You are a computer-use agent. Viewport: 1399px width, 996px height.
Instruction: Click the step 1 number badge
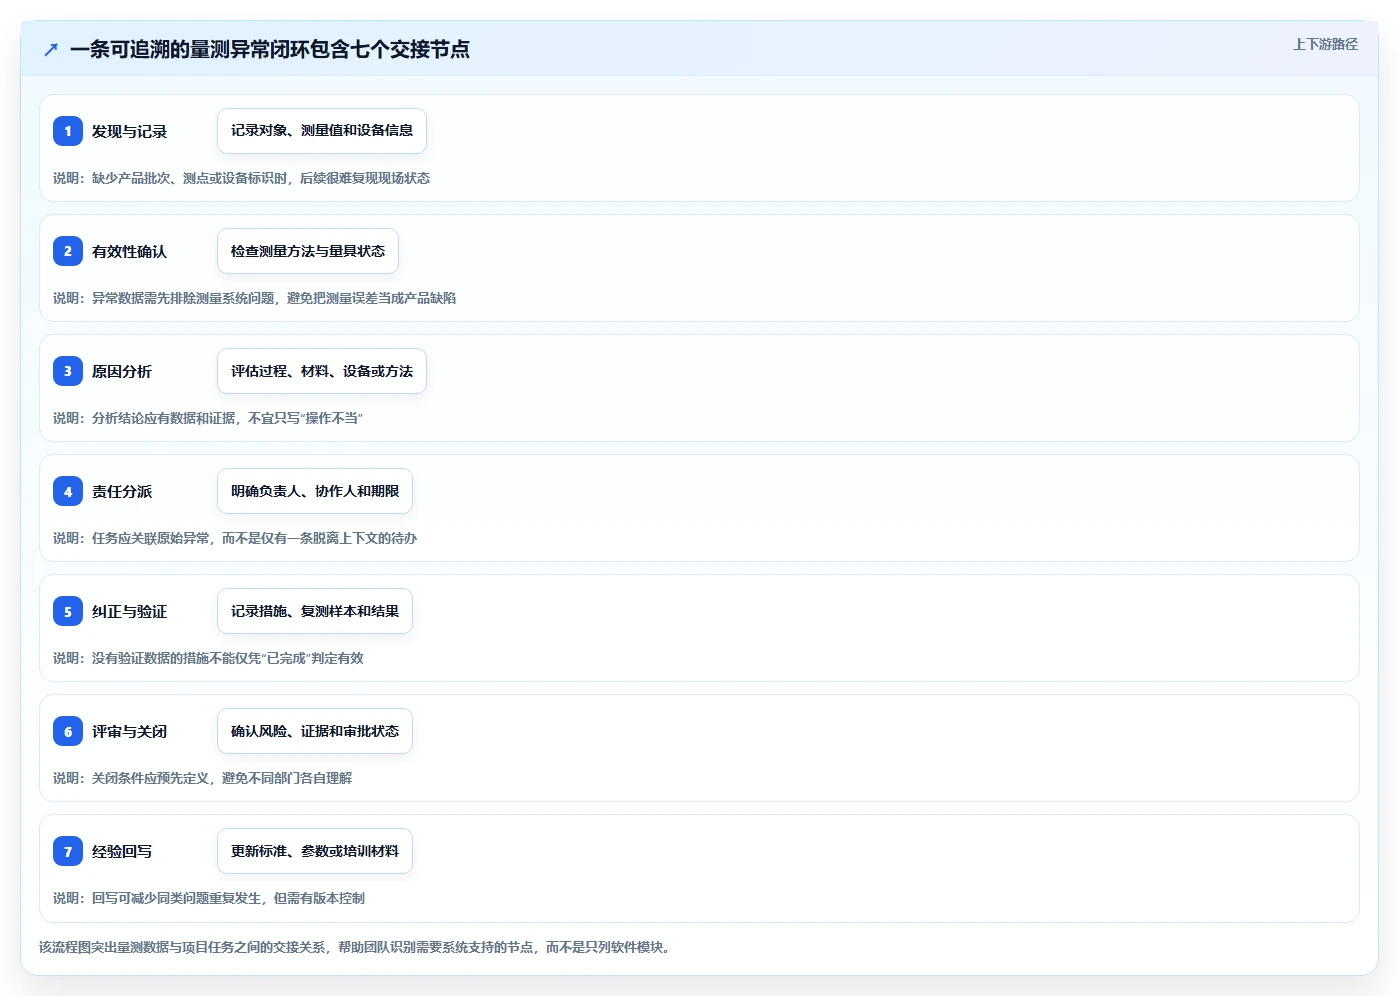68,131
